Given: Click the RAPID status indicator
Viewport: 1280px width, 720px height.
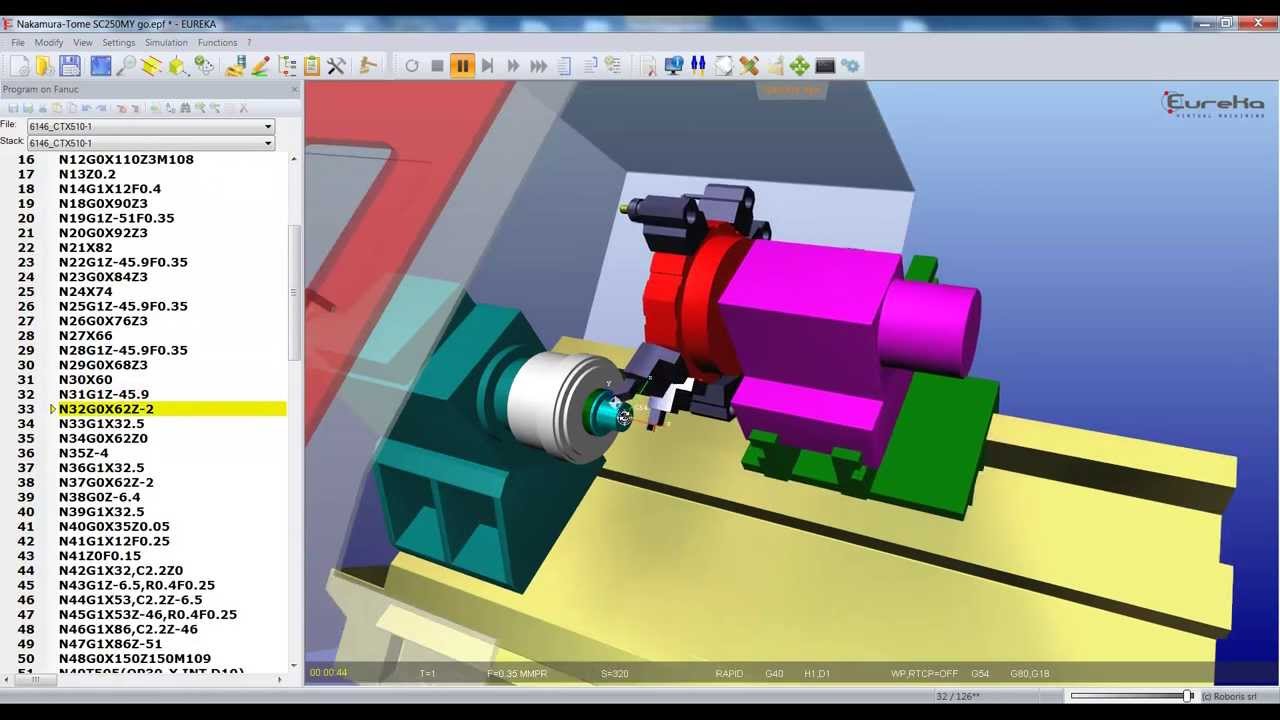Looking at the screenshot, I should (729, 674).
